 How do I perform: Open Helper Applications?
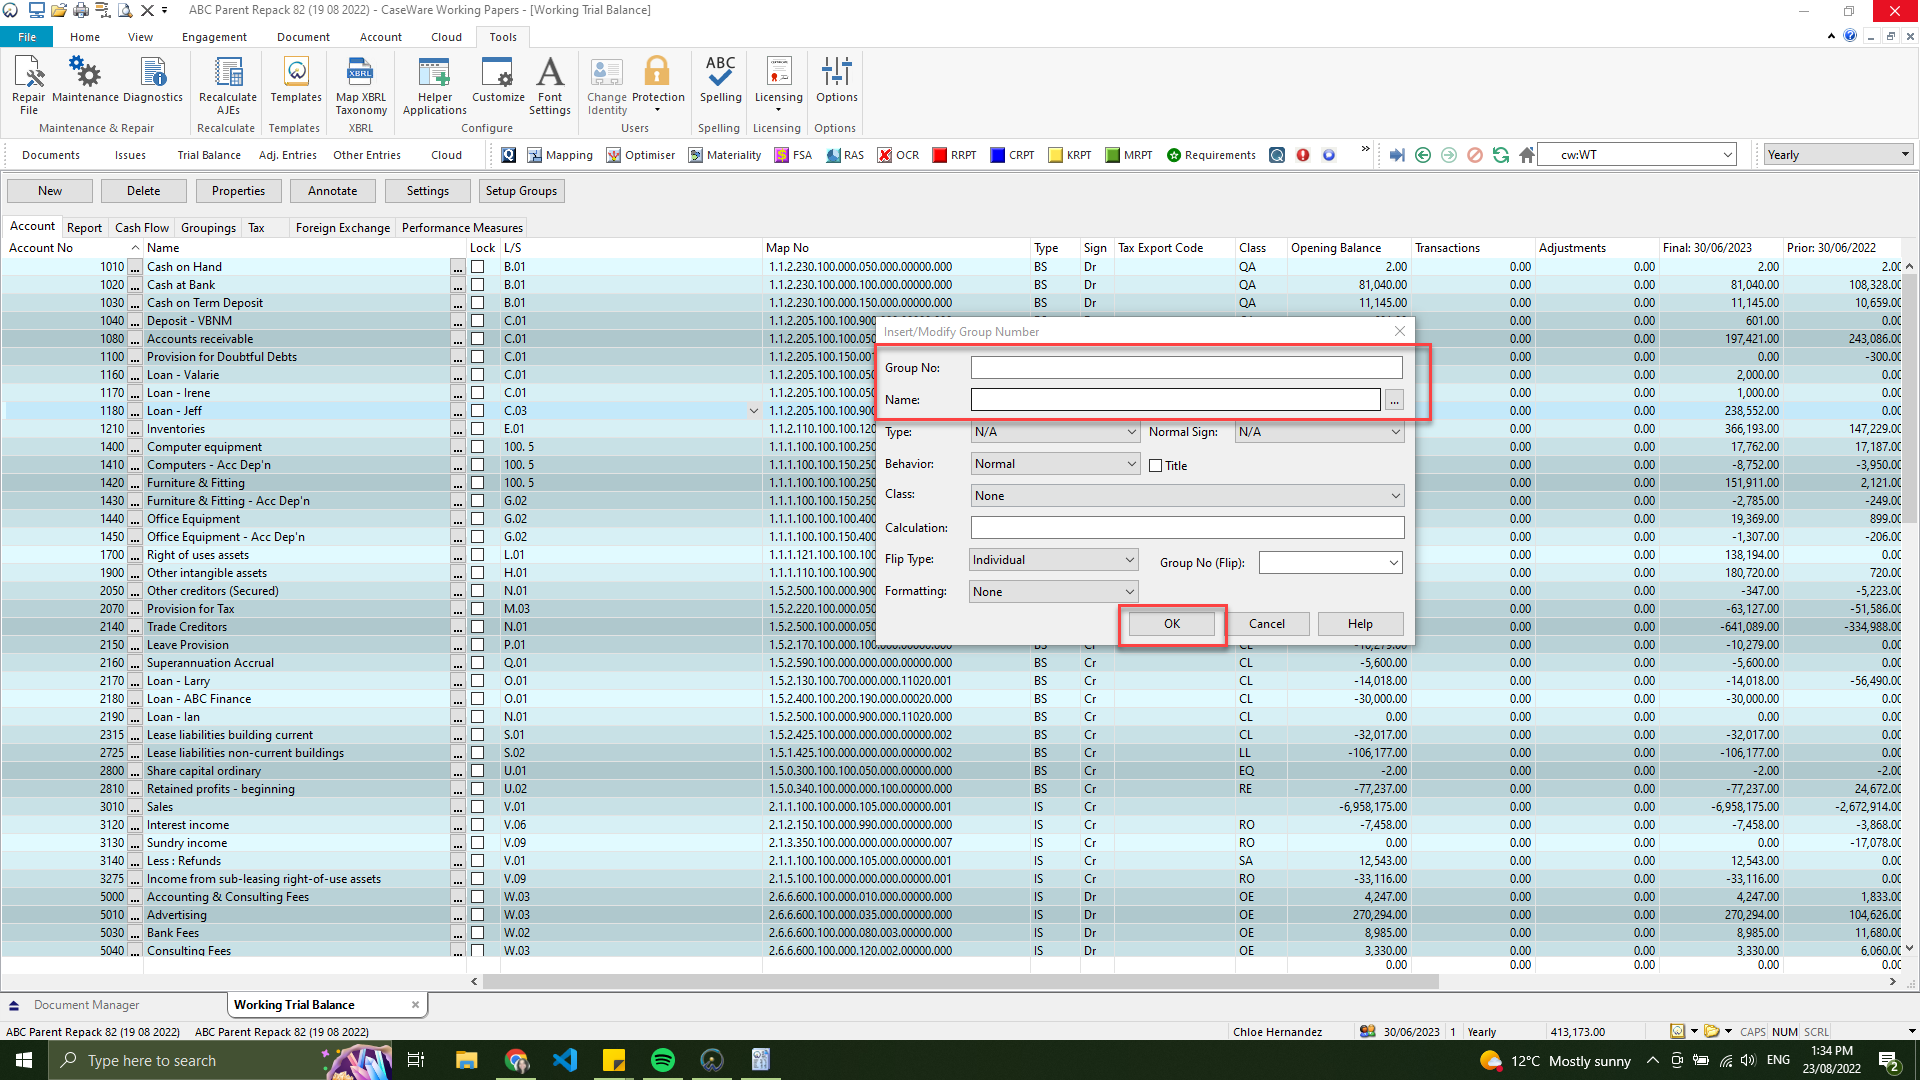435,85
